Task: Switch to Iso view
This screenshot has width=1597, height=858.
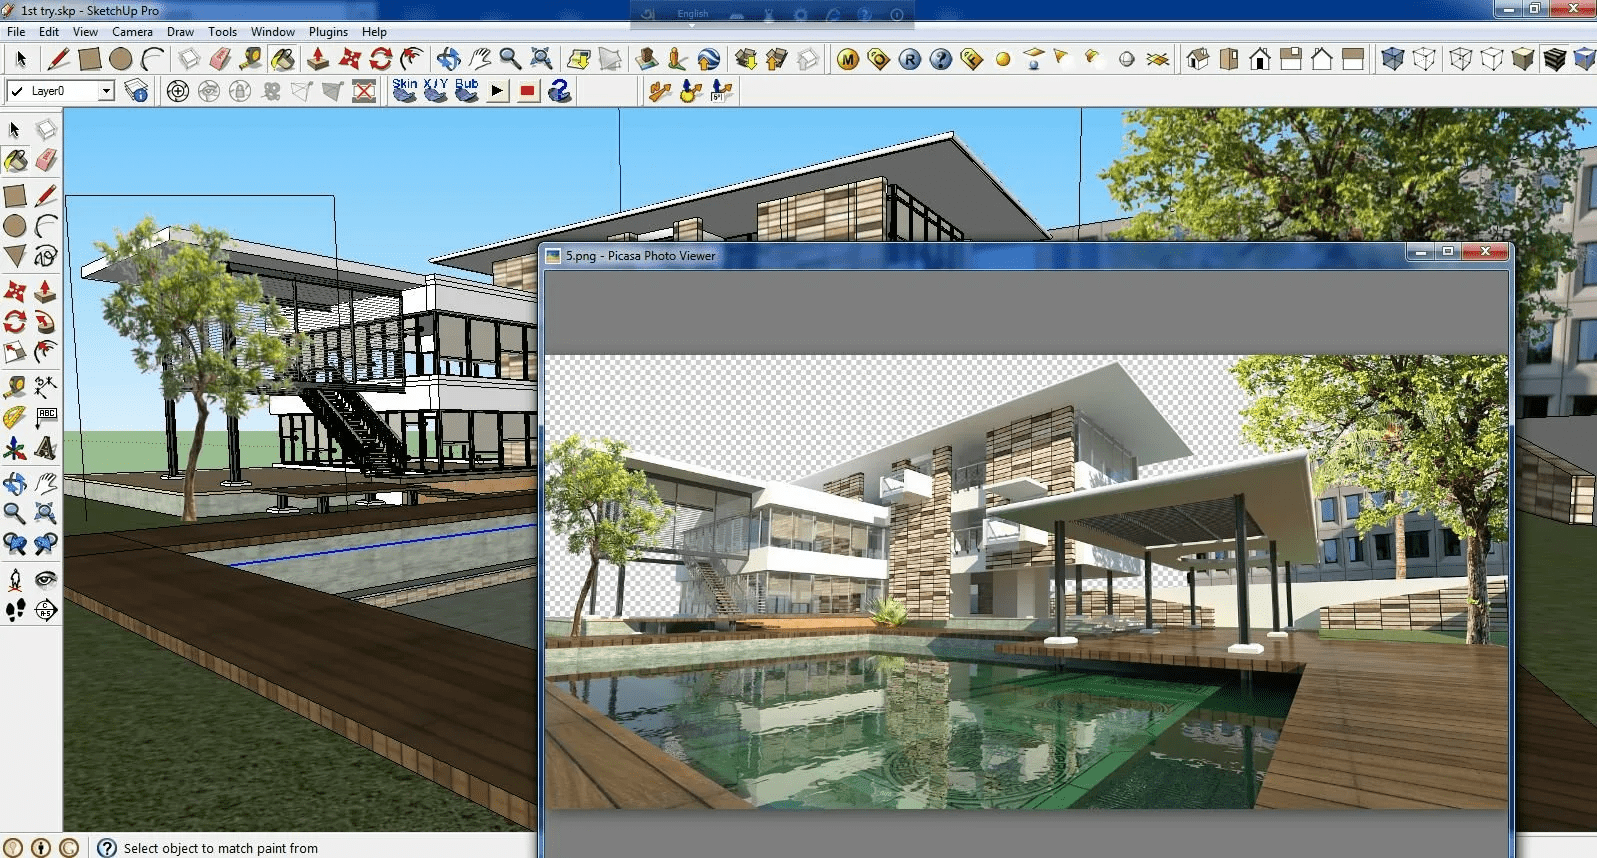Action: coord(1198,59)
